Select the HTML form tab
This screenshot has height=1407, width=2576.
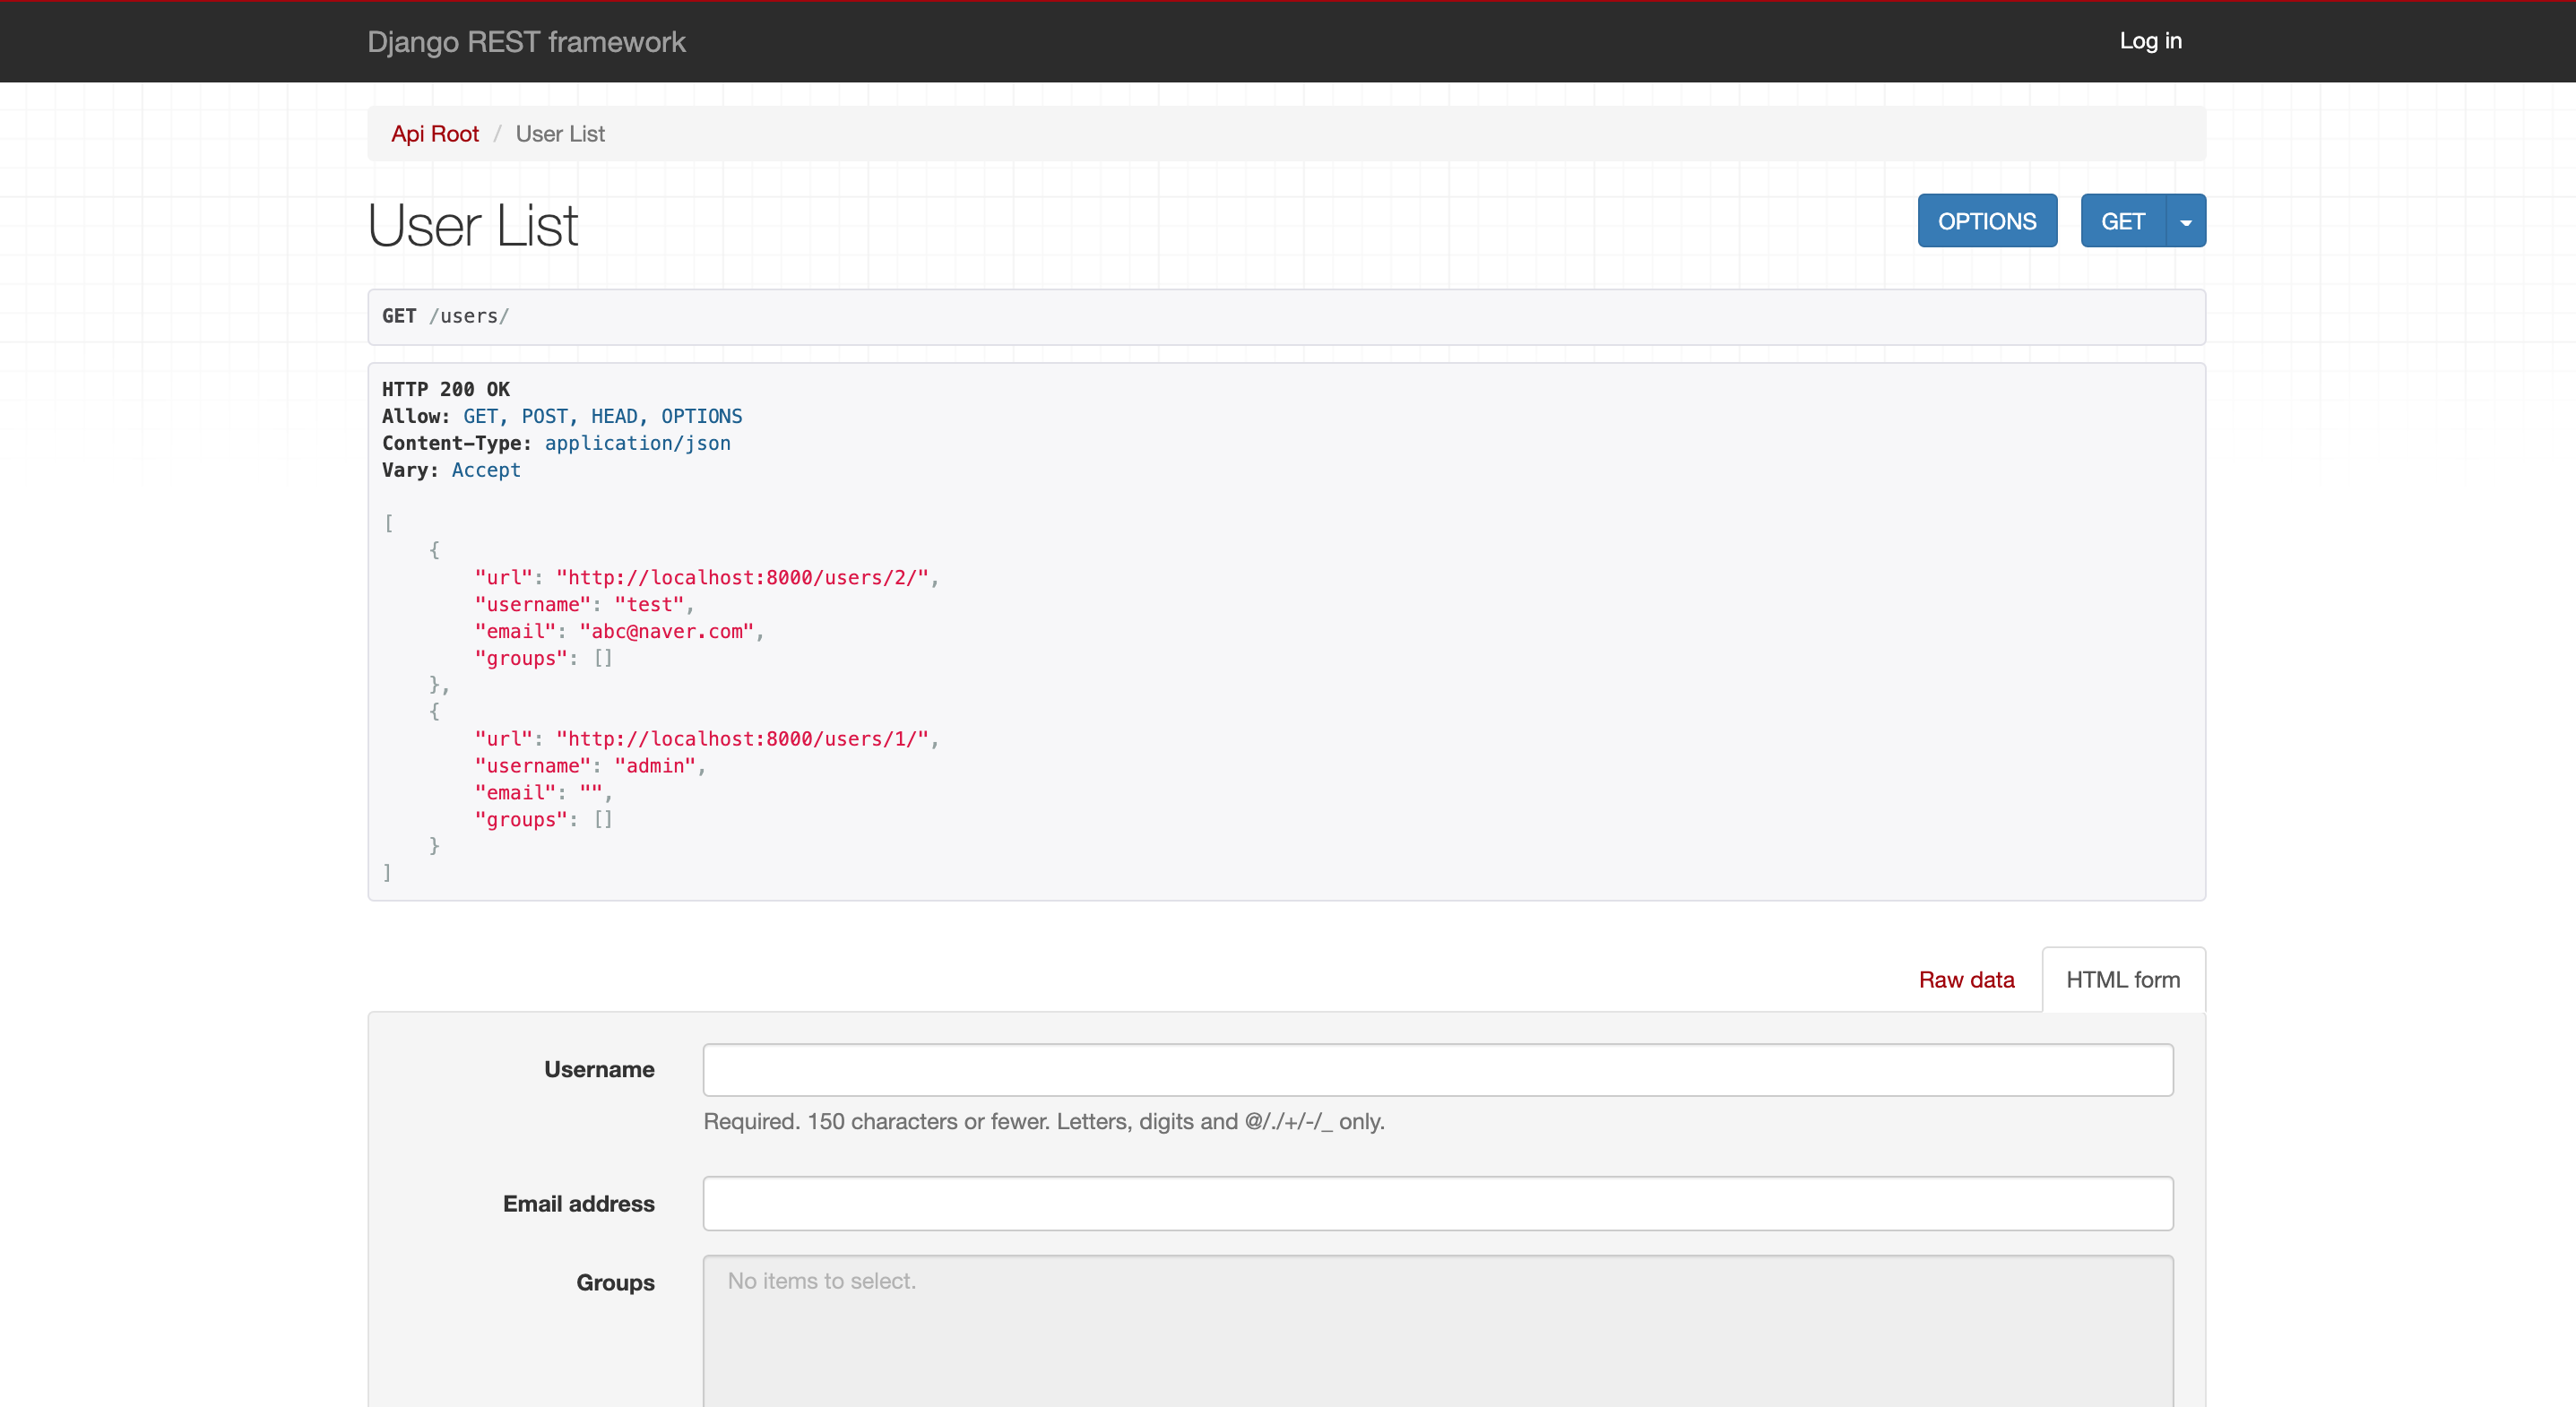coord(2122,980)
